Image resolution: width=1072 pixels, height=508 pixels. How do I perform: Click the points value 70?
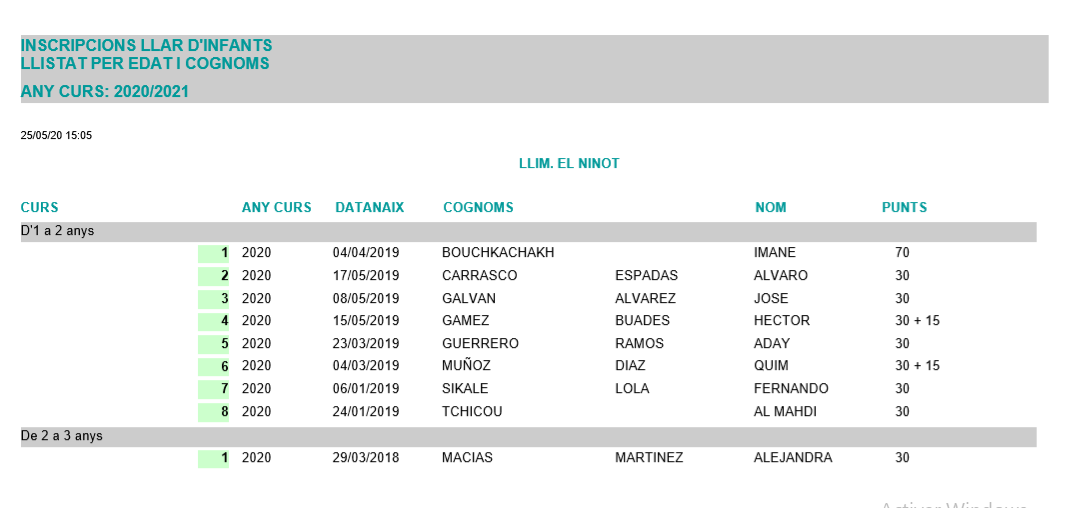click(x=902, y=252)
